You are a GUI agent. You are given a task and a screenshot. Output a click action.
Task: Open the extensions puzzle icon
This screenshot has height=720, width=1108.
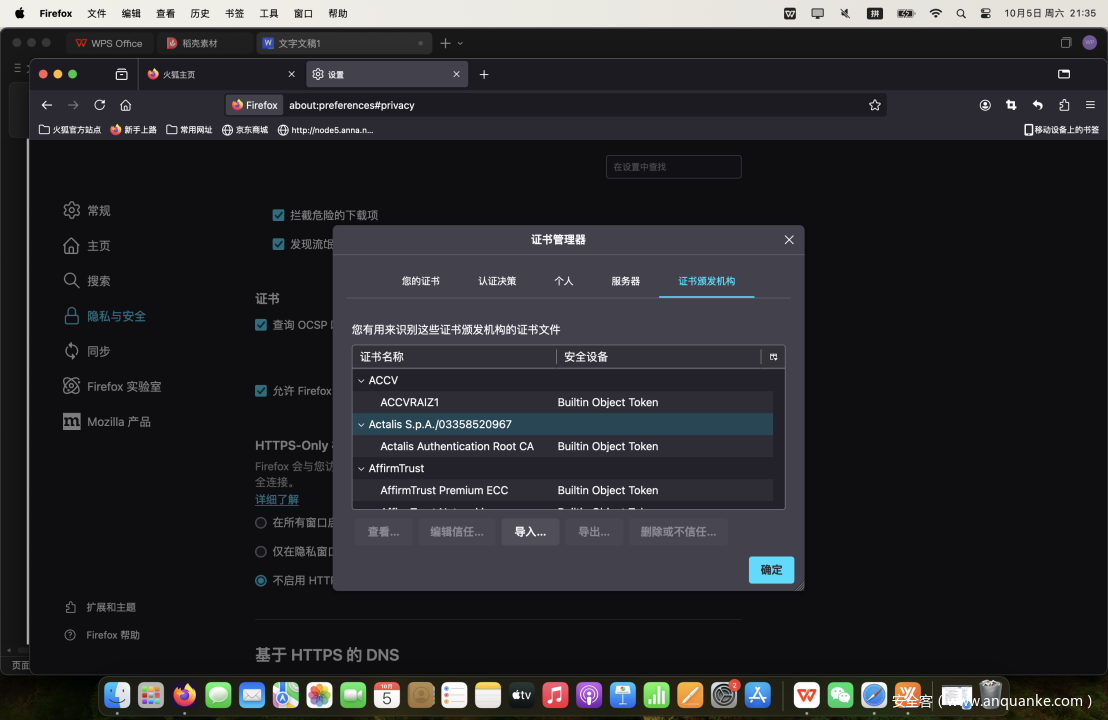1064,105
